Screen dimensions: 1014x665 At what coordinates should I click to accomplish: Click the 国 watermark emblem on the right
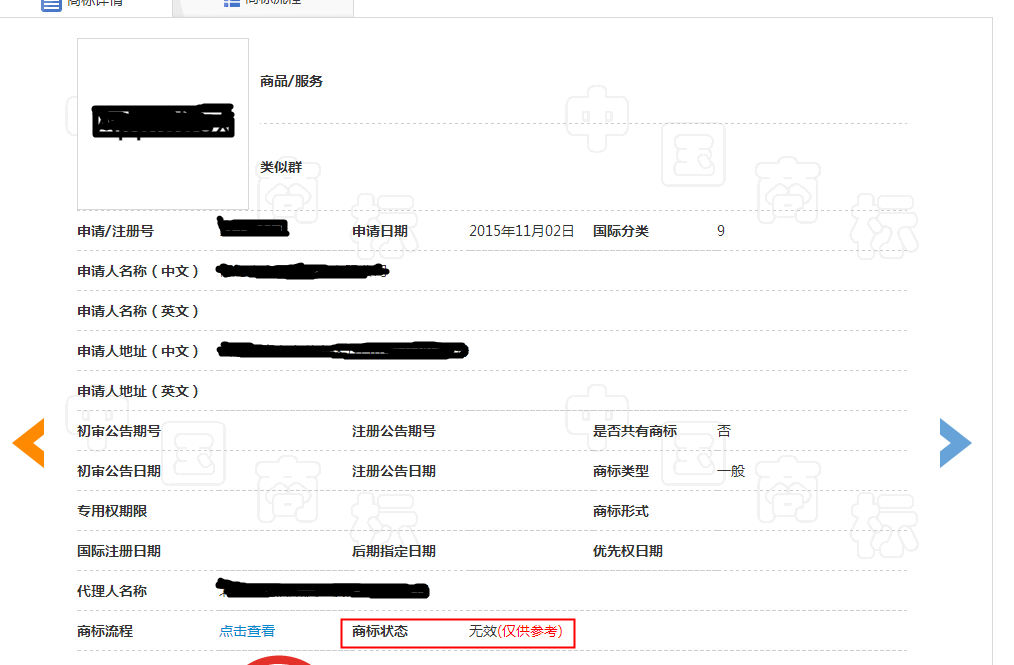click(x=693, y=157)
